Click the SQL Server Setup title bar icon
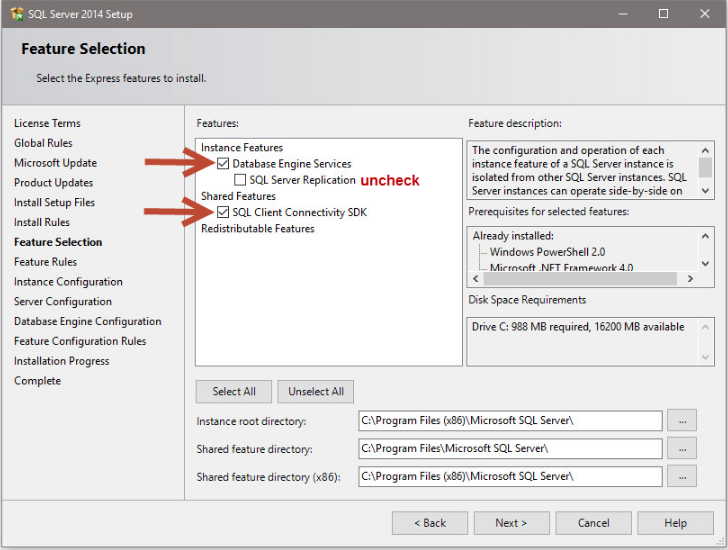Screen dimensions: 728x550 tap(17, 14)
